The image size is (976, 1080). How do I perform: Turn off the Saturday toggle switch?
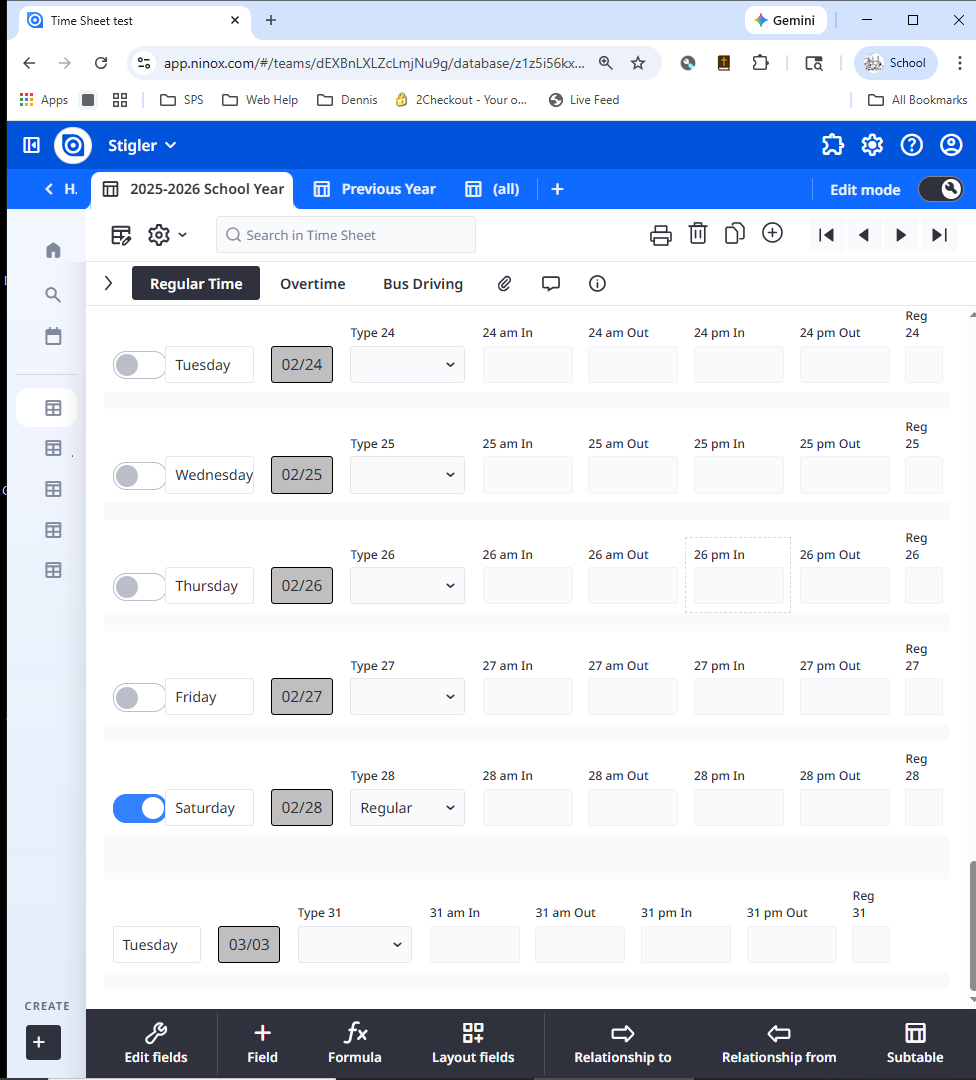click(139, 808)
